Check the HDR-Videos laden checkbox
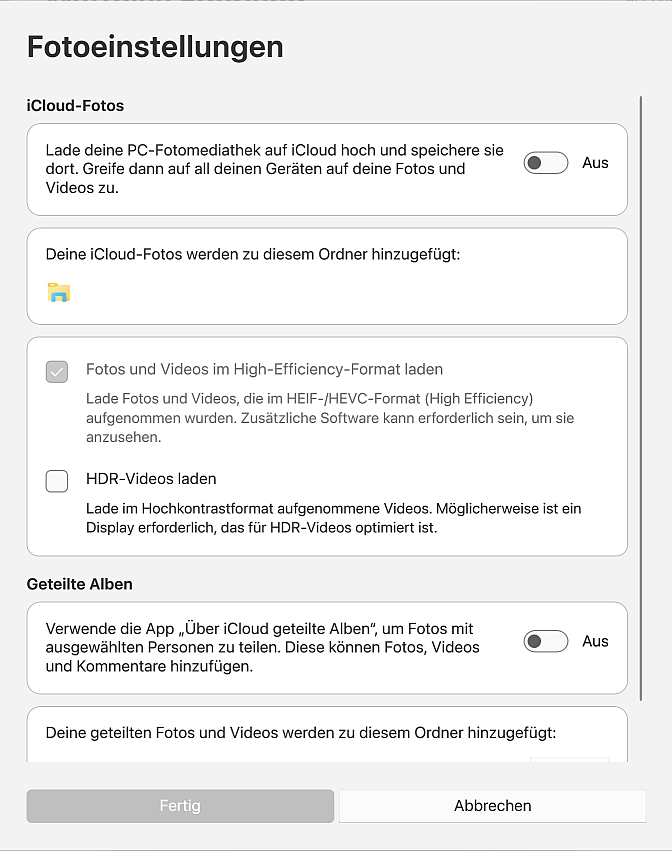This screenshot has width=672, height=851. (x=57, y=481)
